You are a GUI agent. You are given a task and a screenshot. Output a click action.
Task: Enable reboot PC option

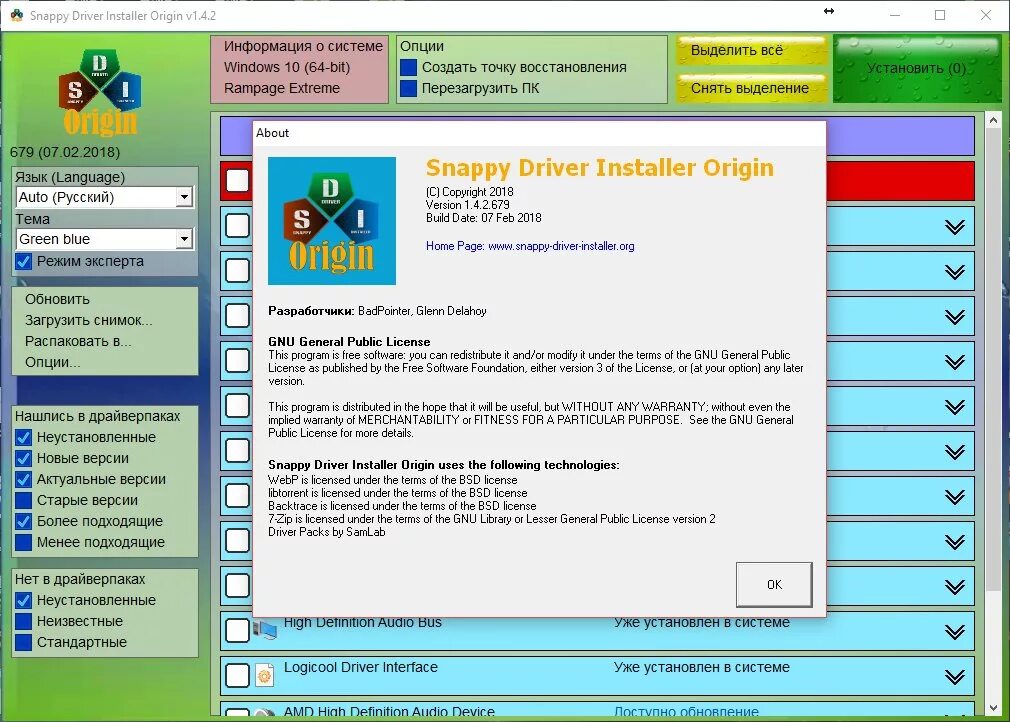408,88
